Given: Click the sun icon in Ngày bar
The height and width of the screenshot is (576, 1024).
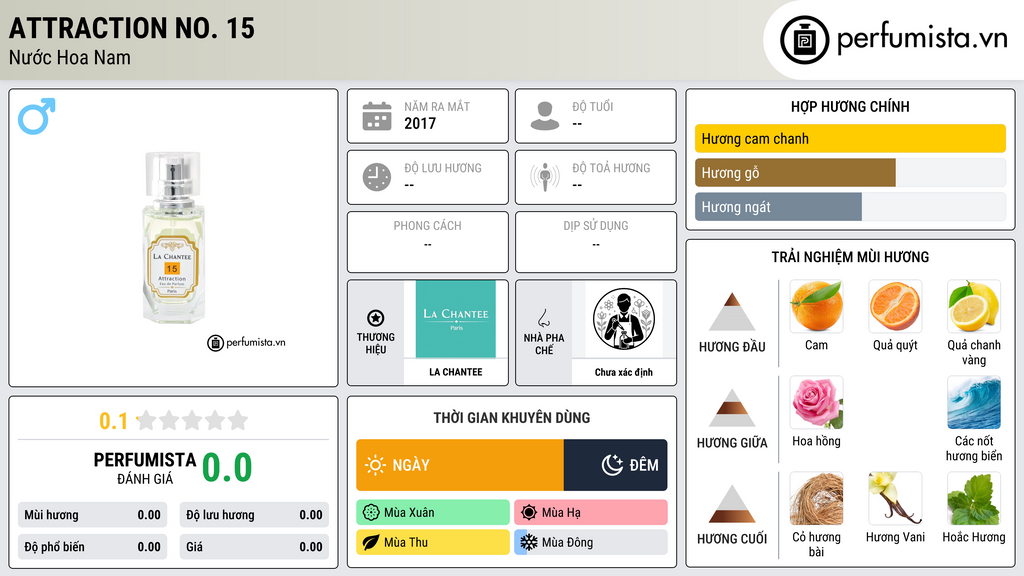Looking at the screenshot, I should pos(375,465).
